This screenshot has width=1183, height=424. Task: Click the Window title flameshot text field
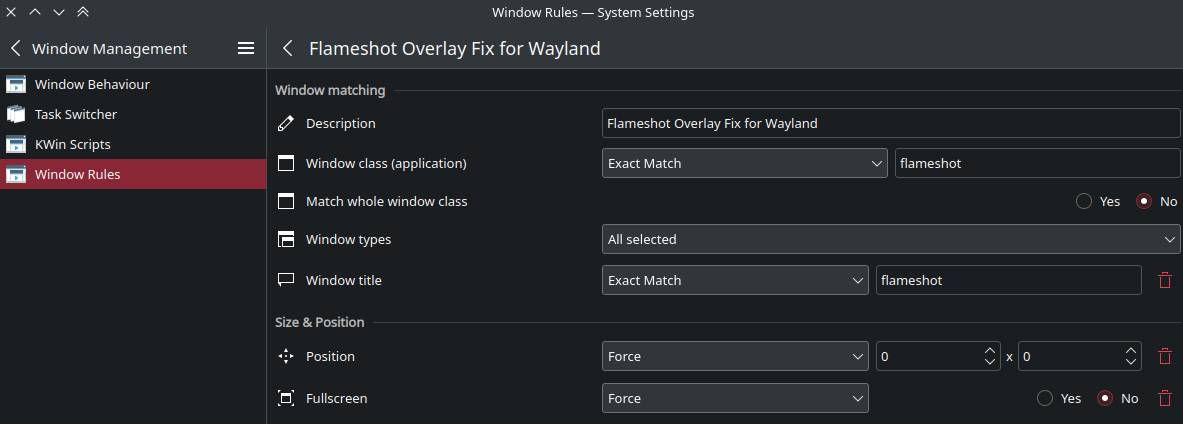click(x=1008, y=281)
